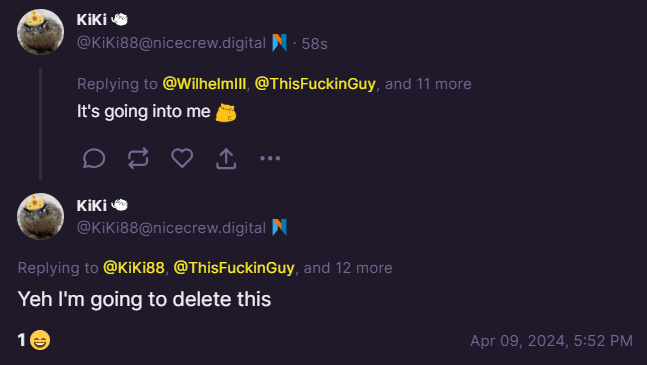
Task: Click the nicecrew instance logo in second post
Action: [x=279, y=227]
